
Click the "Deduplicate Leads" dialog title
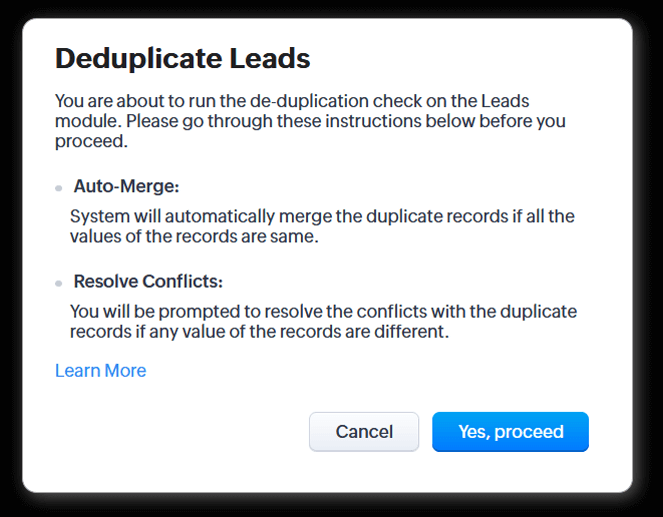(x=182, y=59)
